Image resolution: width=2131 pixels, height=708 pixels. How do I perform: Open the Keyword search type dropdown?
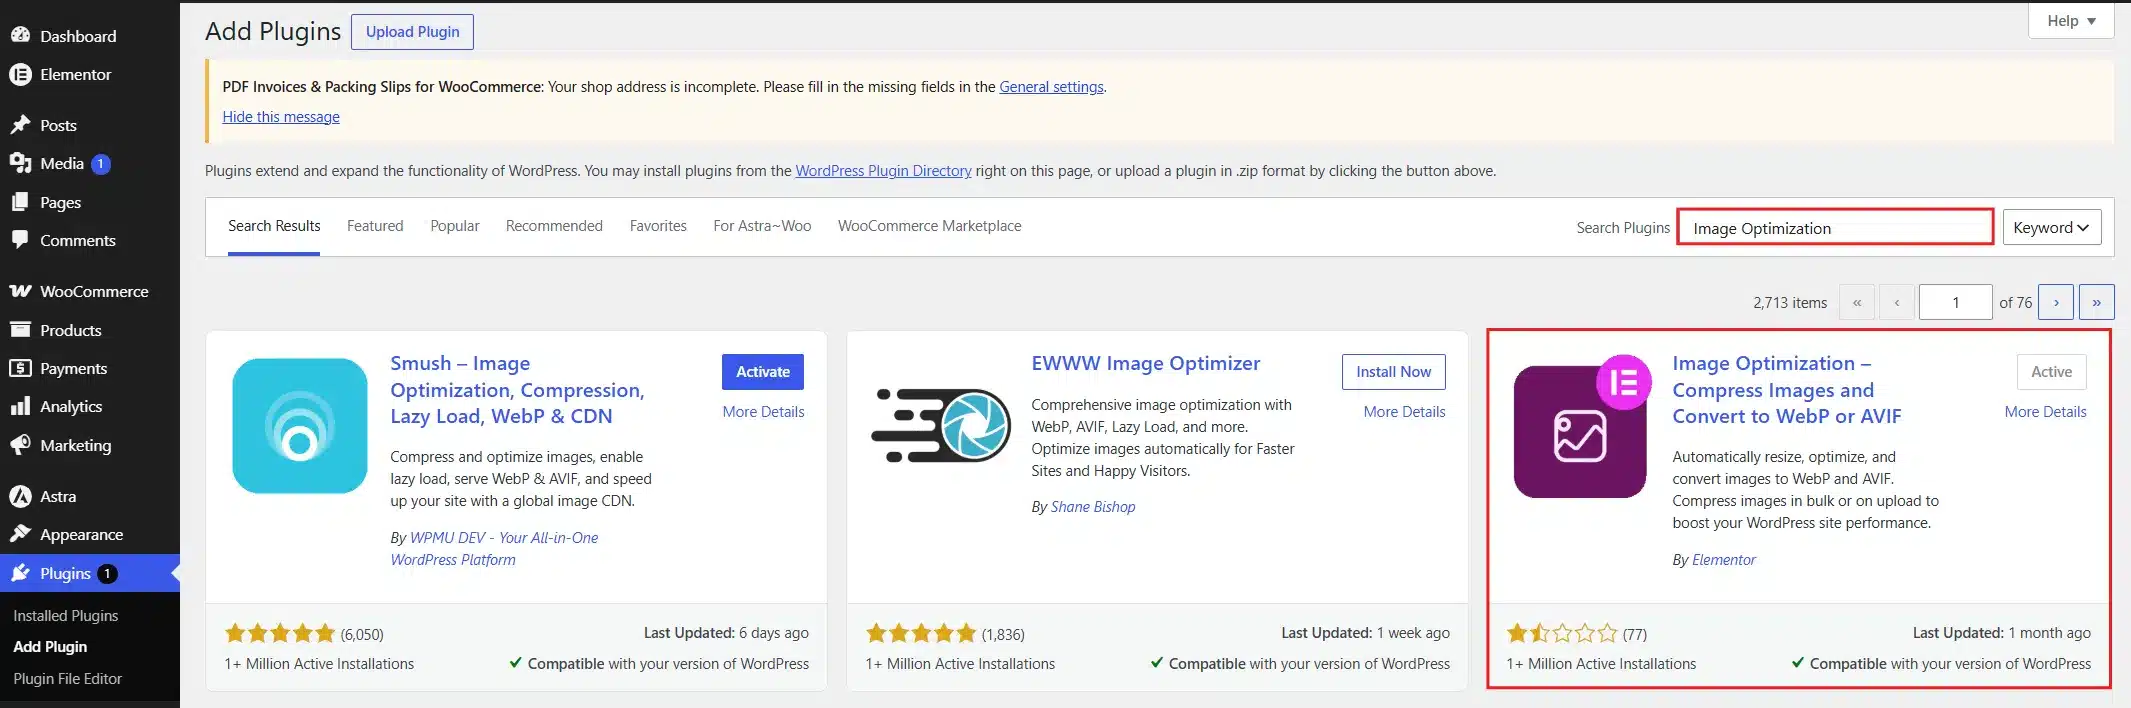click(2051, 227)
